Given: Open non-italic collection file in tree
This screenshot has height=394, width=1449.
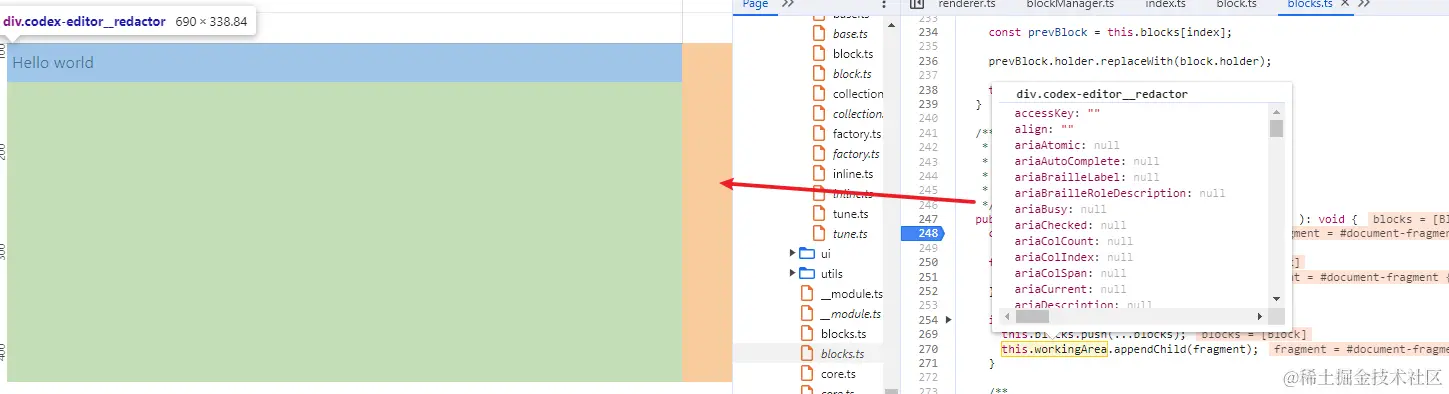Looking at the screenshot, I should pos(858,94).
